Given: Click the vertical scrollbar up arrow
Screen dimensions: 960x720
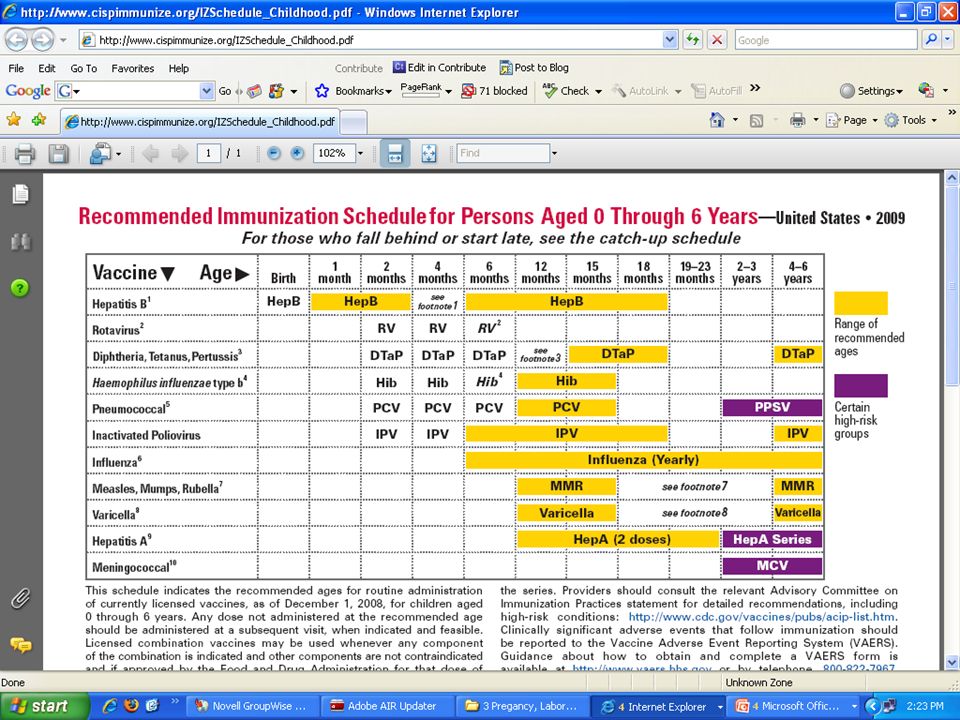Looking at the screenshot, I should point(952,178).
